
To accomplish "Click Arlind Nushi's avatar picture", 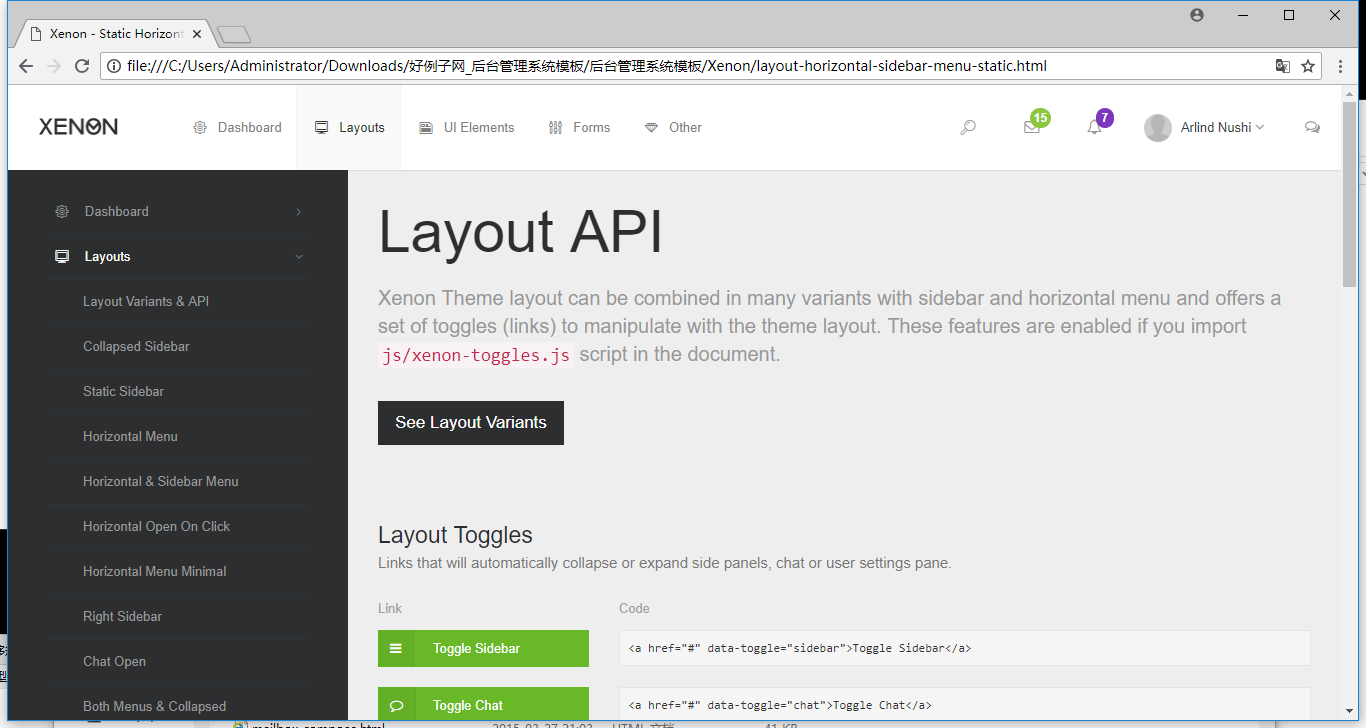I will pyautogui.click(x=1158, y=128).
